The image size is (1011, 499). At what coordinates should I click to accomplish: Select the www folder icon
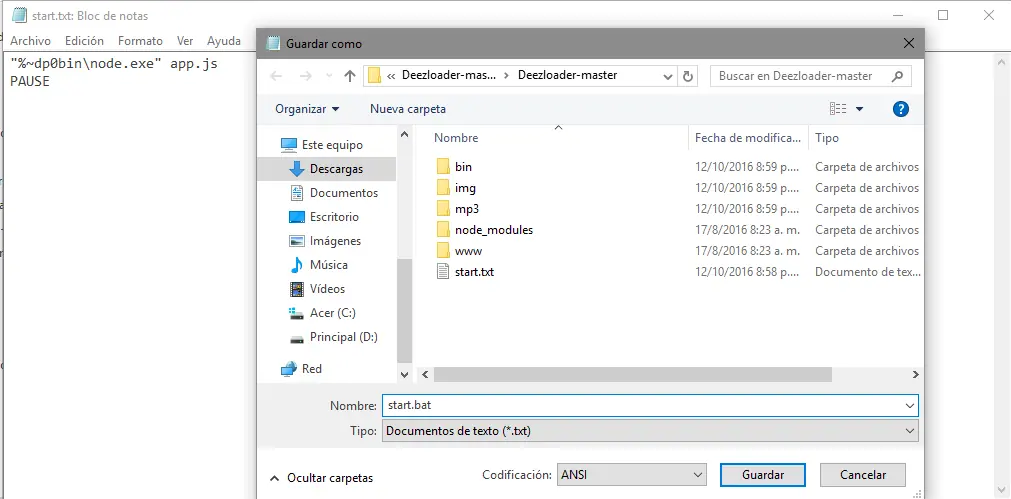pyautogui.click(x=443, y=251)
